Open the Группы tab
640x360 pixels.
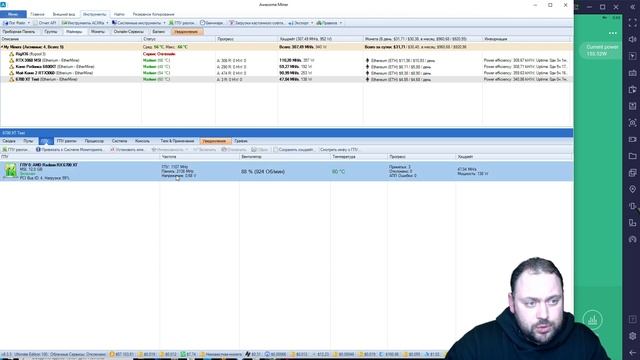pos(51,31)
